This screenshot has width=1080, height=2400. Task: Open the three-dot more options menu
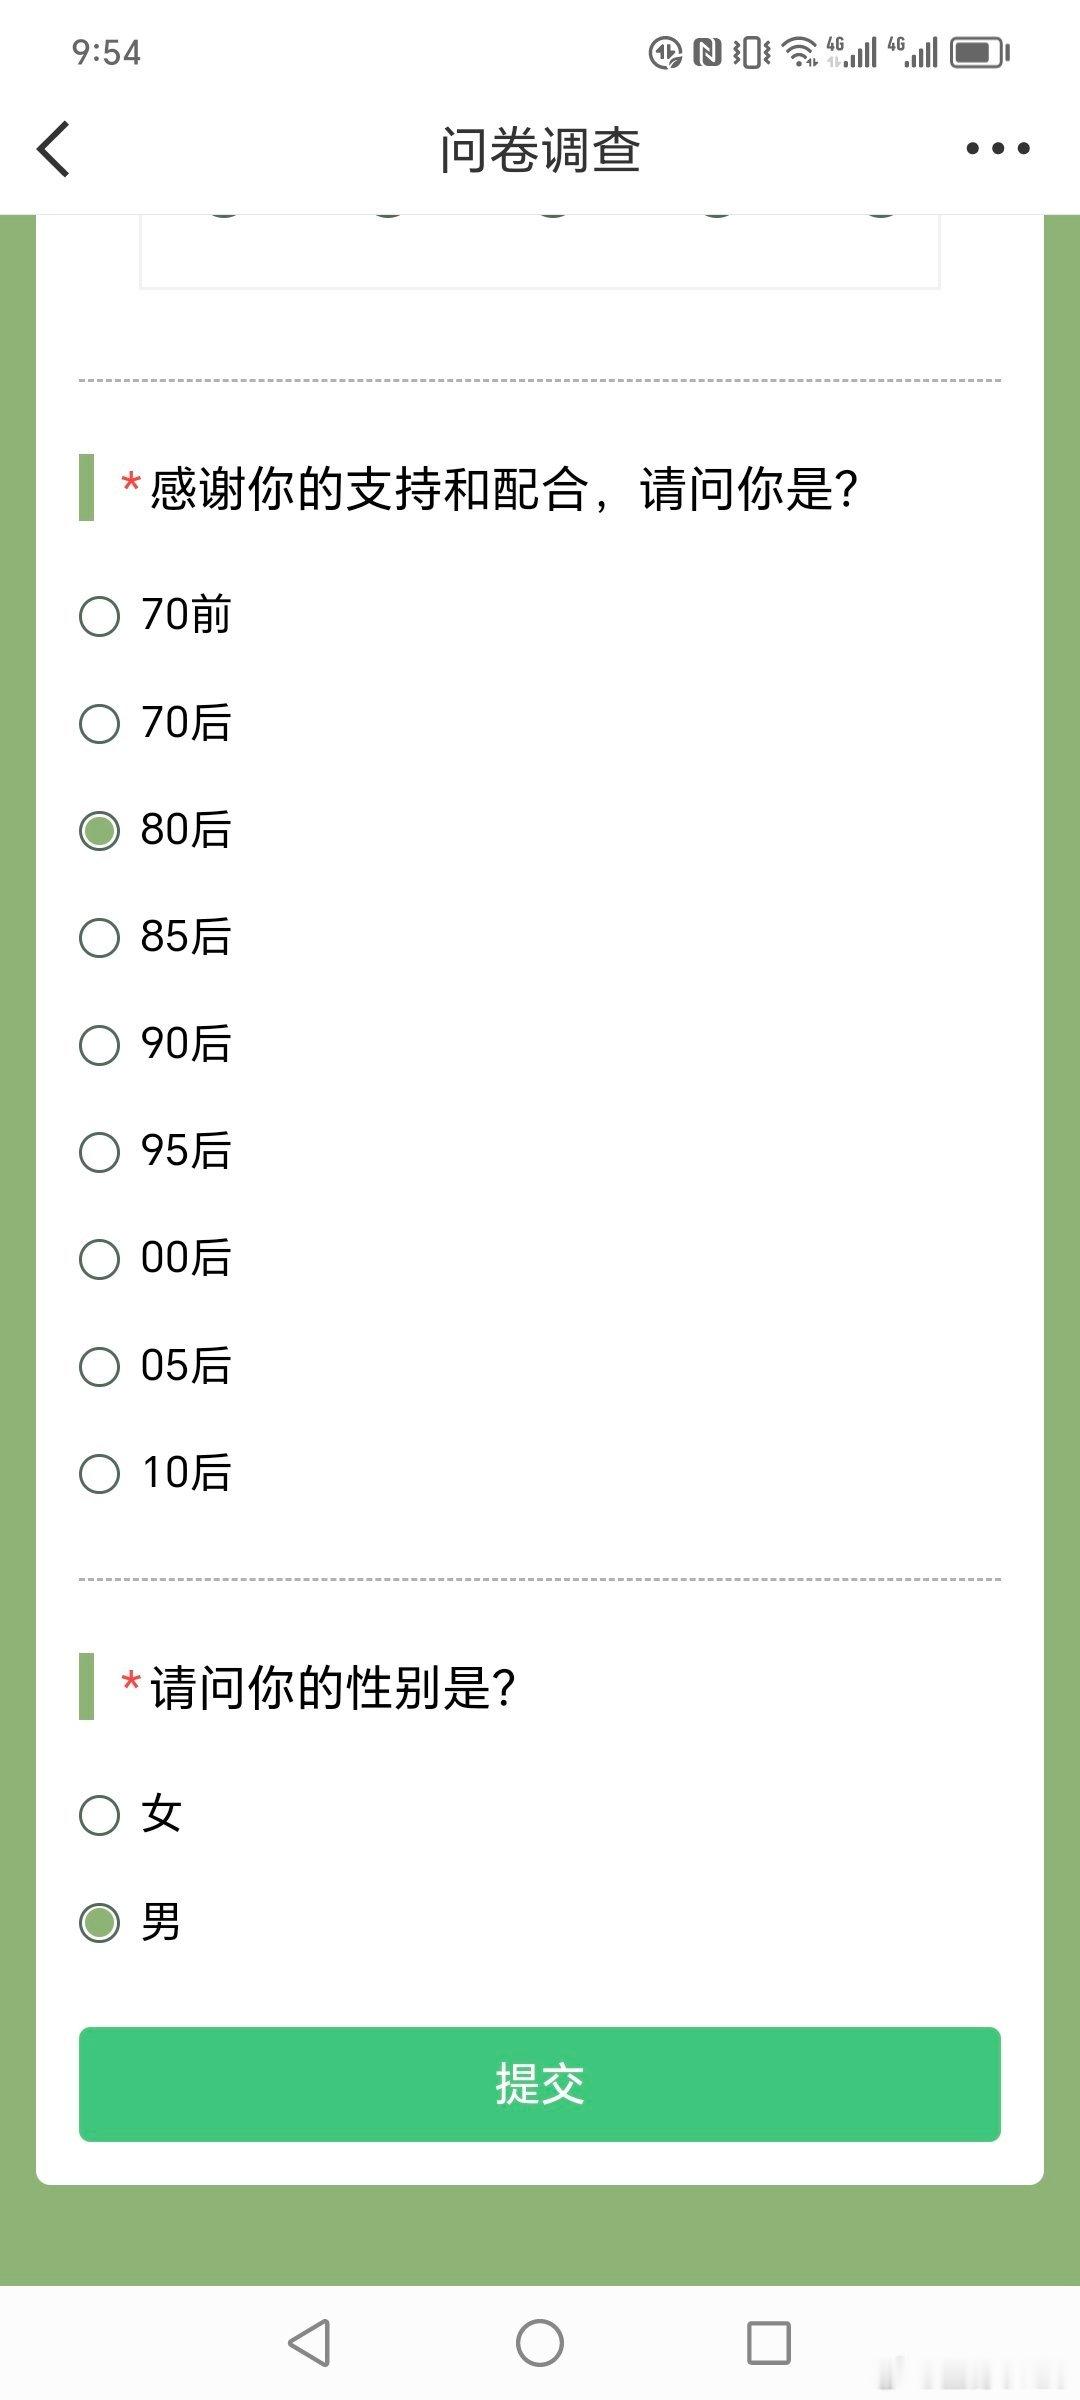[997, 149]
